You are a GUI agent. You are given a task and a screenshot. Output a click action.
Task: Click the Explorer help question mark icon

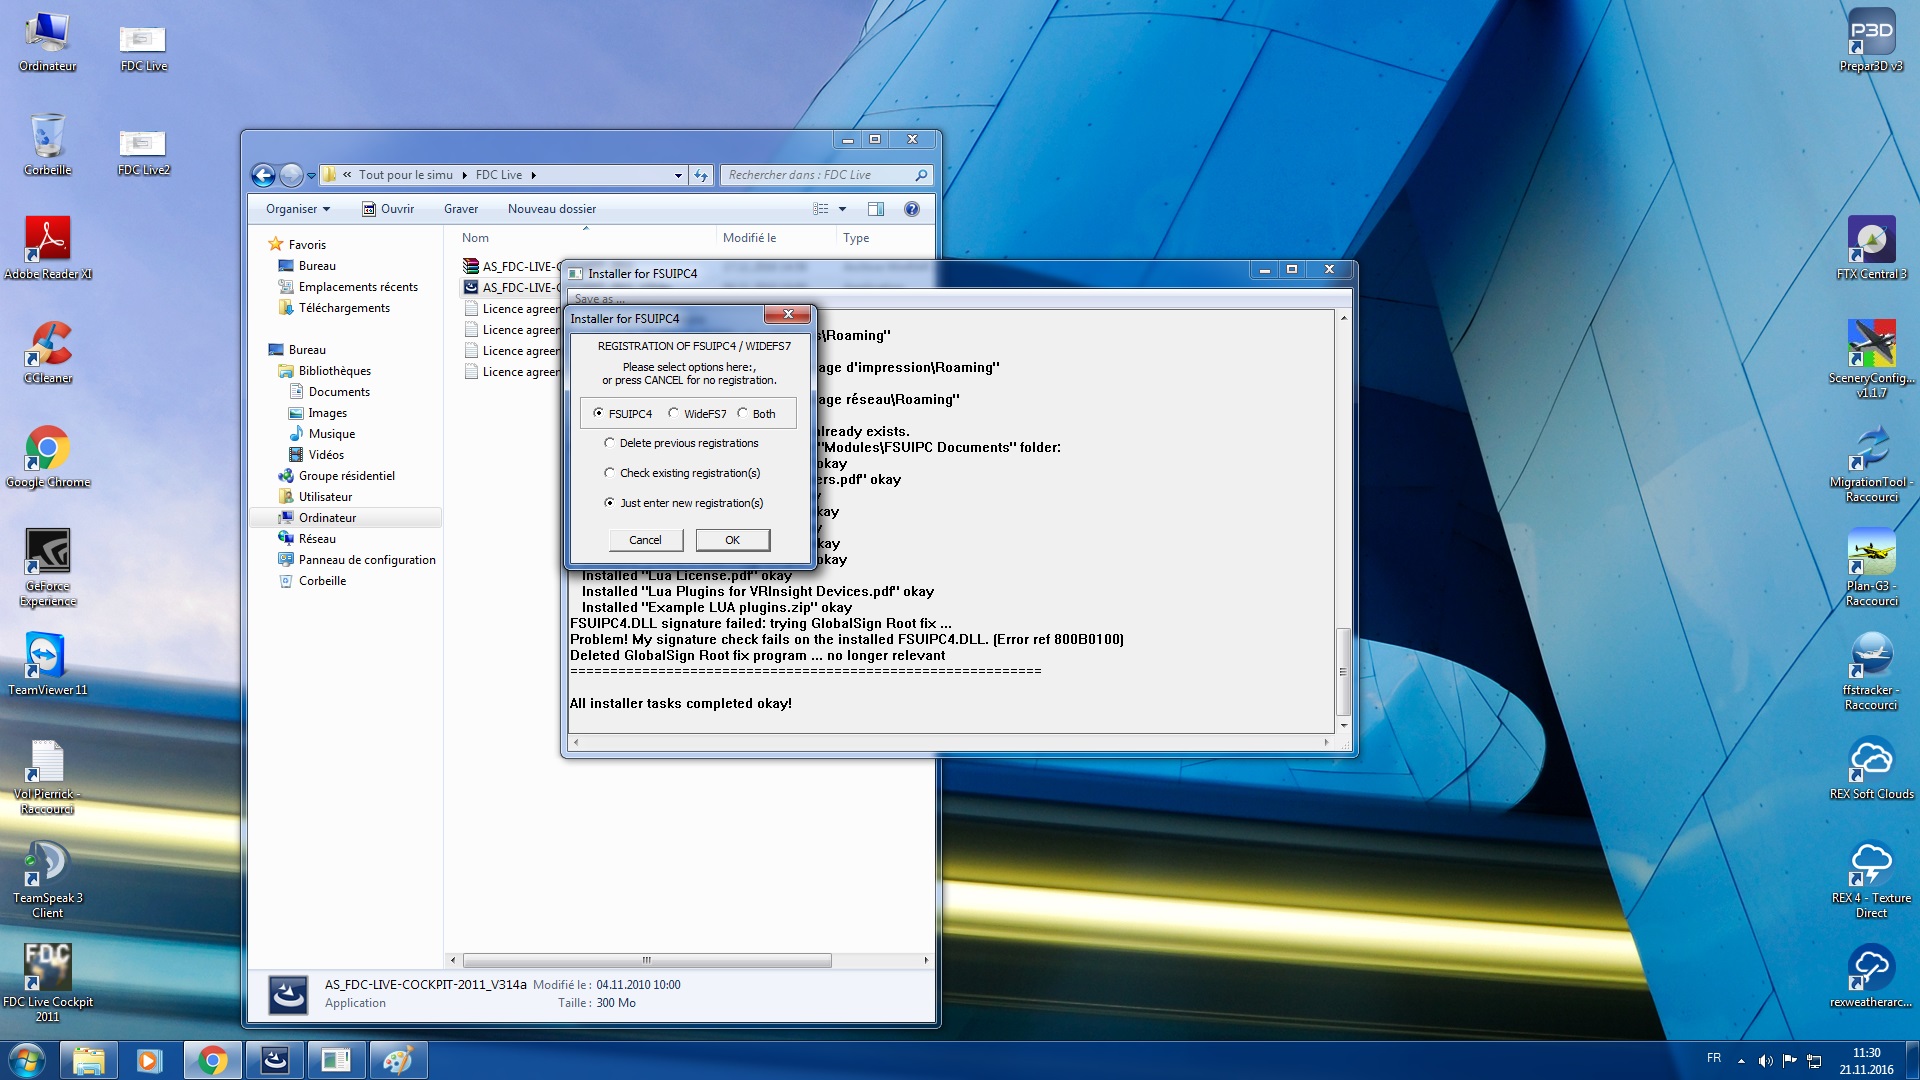coord(911,209)
